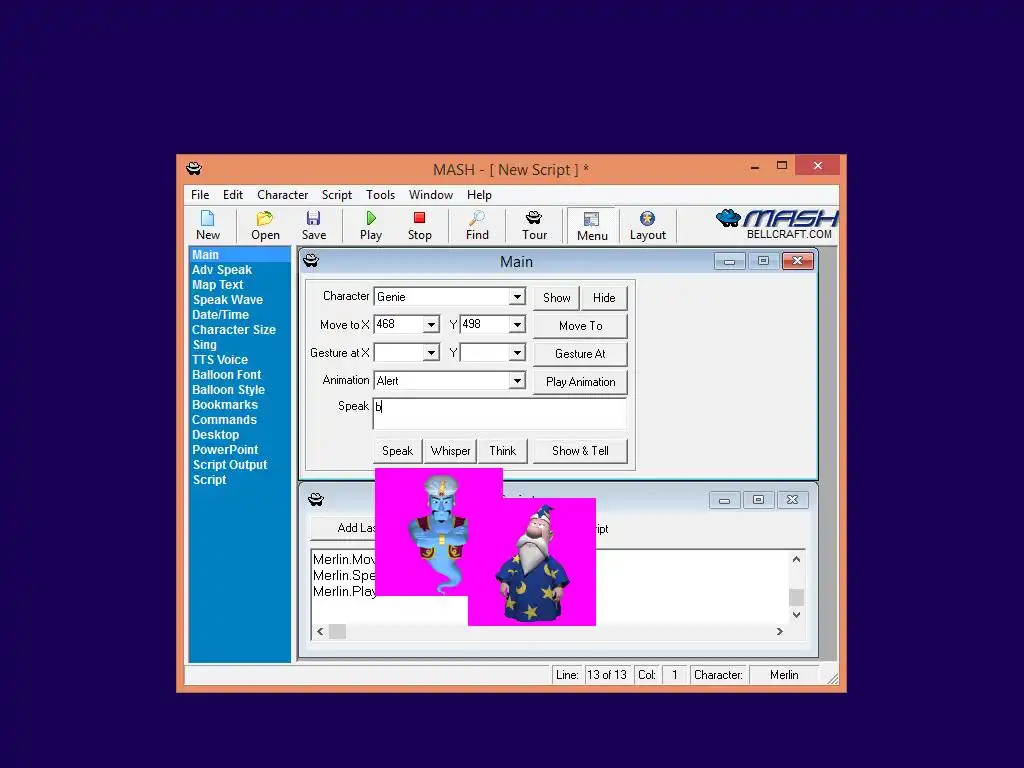1024x768 pixels.
Task: Select Adv Speak in sidebar
Action: 221,270
